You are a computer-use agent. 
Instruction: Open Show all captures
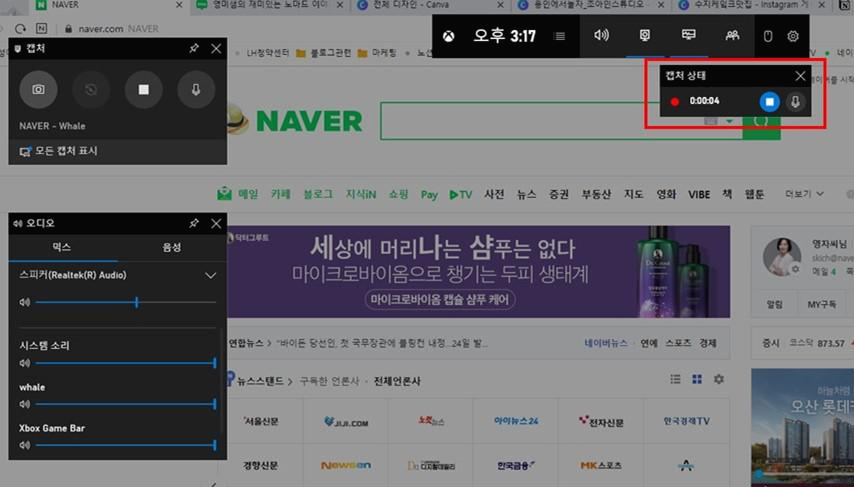[x=58, y=151]
